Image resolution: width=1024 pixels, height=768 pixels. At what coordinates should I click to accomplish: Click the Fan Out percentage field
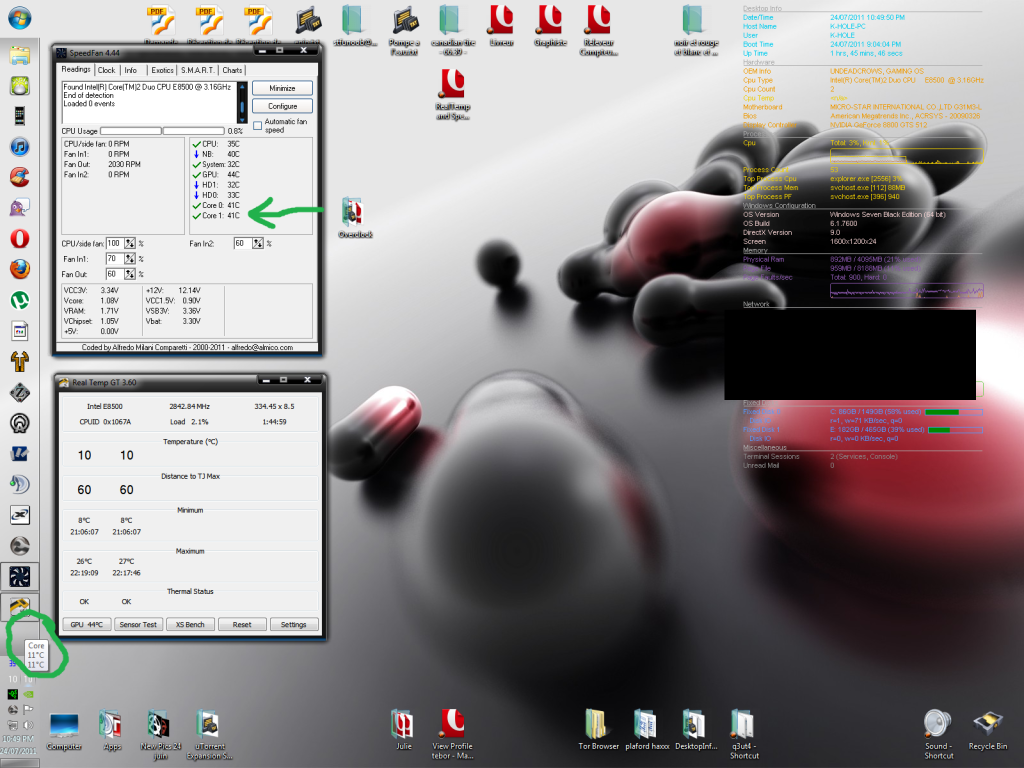coord(113,273)
